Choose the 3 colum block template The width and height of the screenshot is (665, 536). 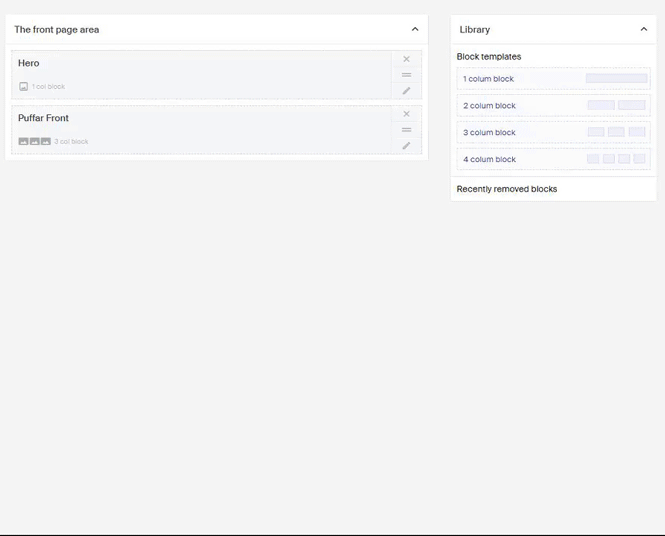click(x=490, y=133)
